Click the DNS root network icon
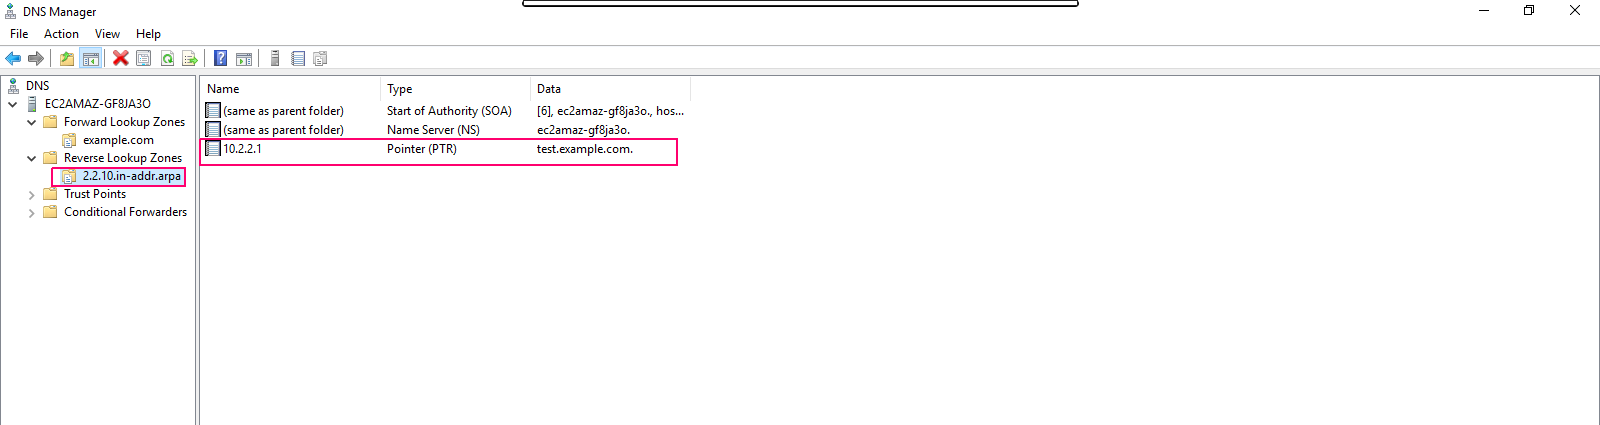The width and height of the screenshot is (1600, 425). tap(13, 86)
